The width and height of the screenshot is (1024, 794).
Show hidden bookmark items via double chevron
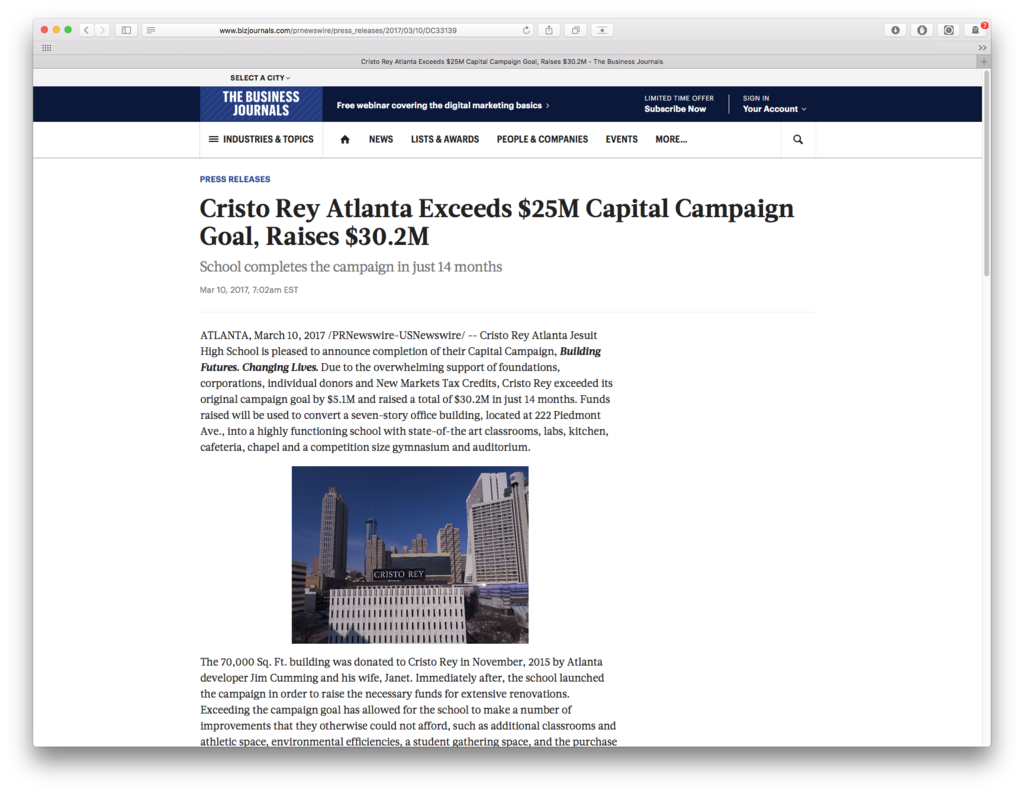pyautogui.click(x=982, y=48)
